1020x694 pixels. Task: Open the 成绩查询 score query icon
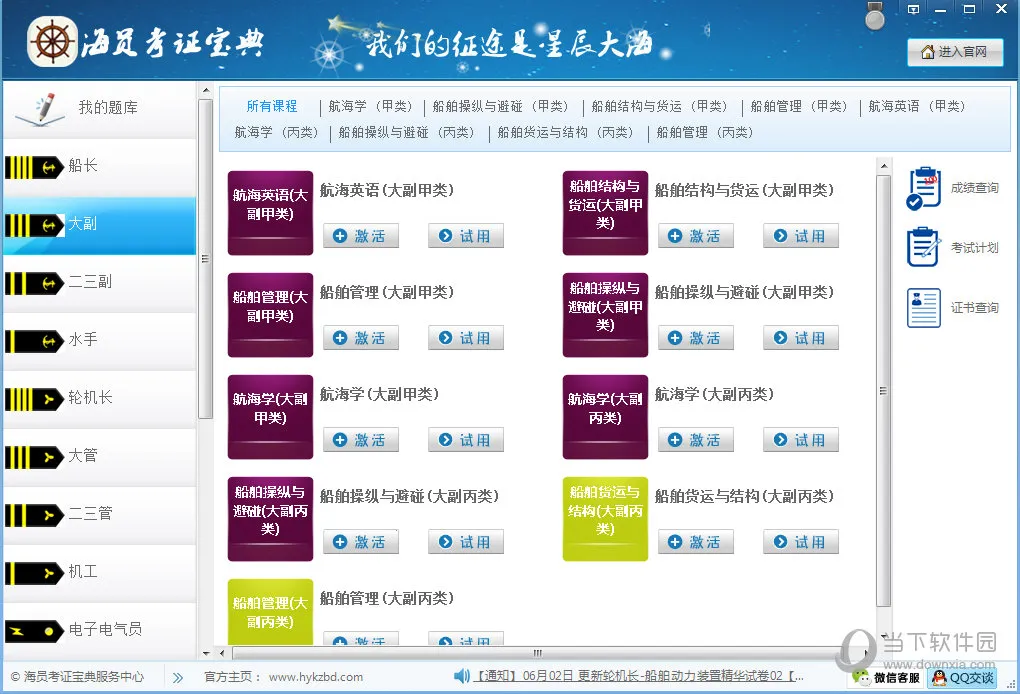(924, 188)
